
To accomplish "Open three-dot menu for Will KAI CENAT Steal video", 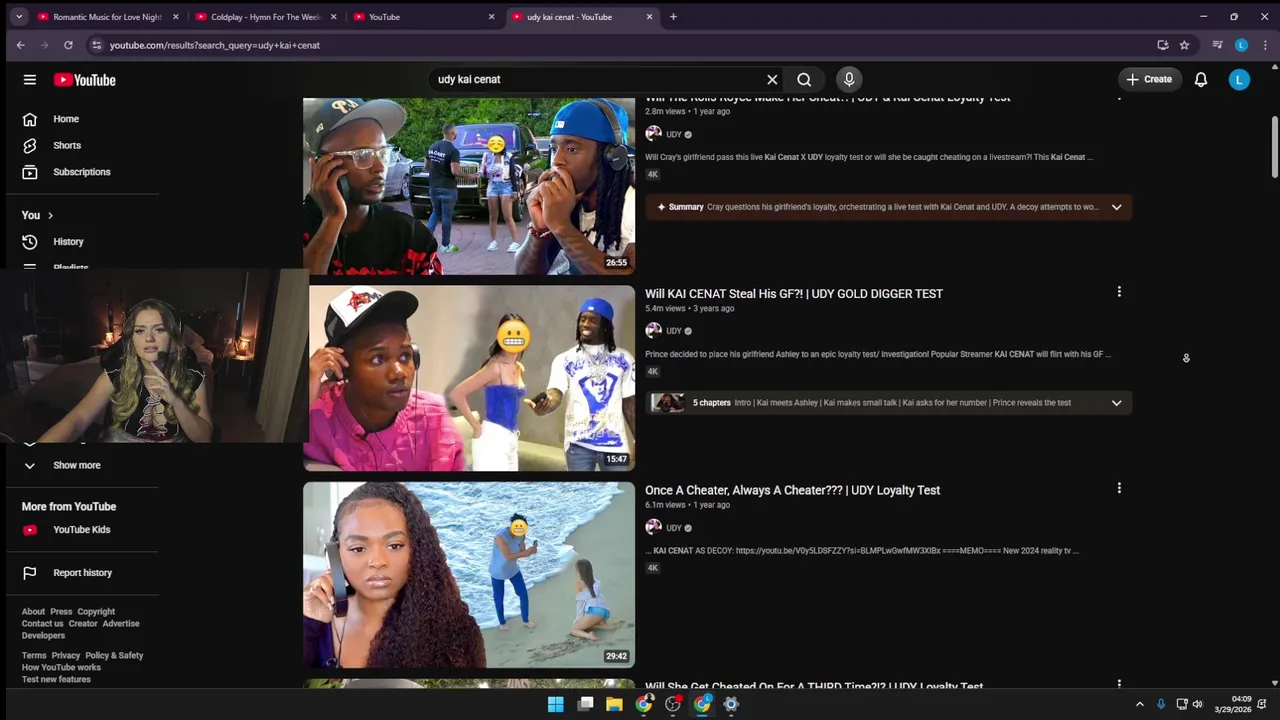I will [x=1119, y=292].
